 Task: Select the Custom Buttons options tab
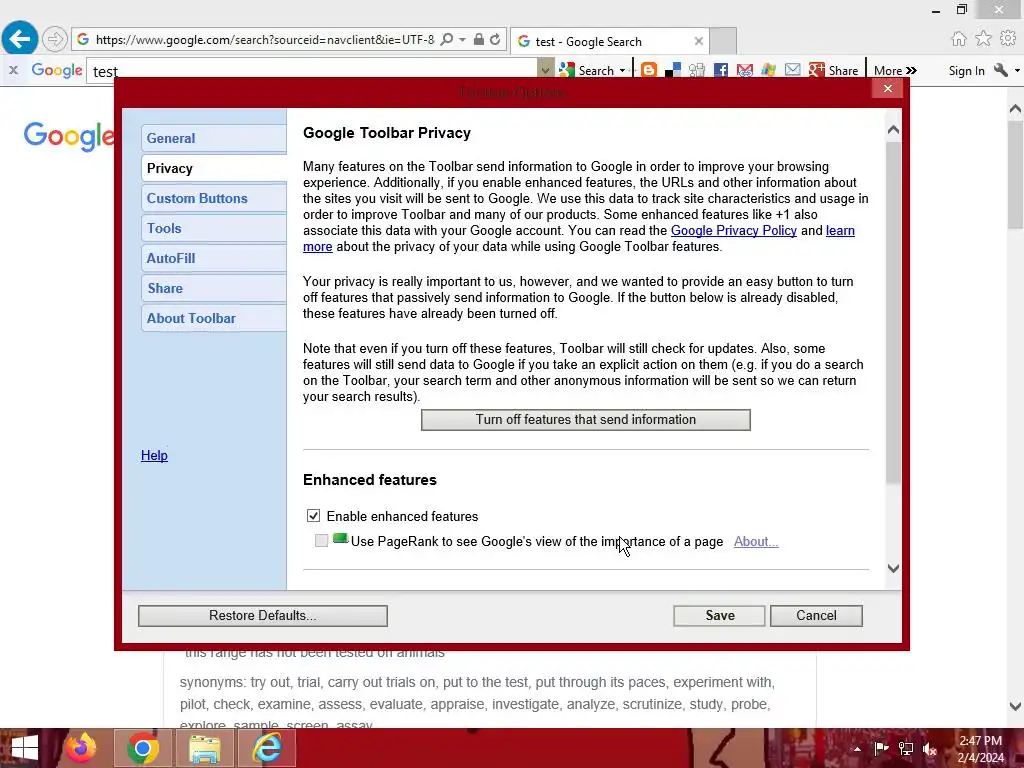[x=214, y=199]
